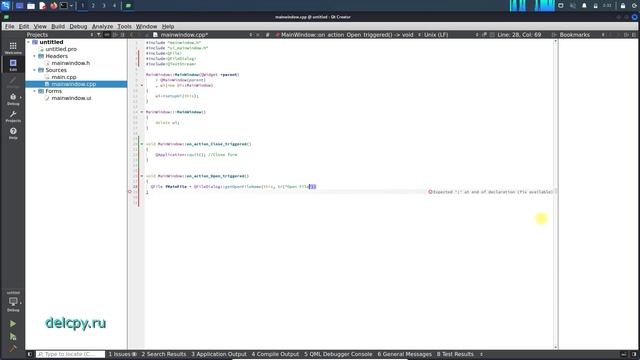
Task: Click the notifications bell in the system tray
Action: [x=584, y=6]
